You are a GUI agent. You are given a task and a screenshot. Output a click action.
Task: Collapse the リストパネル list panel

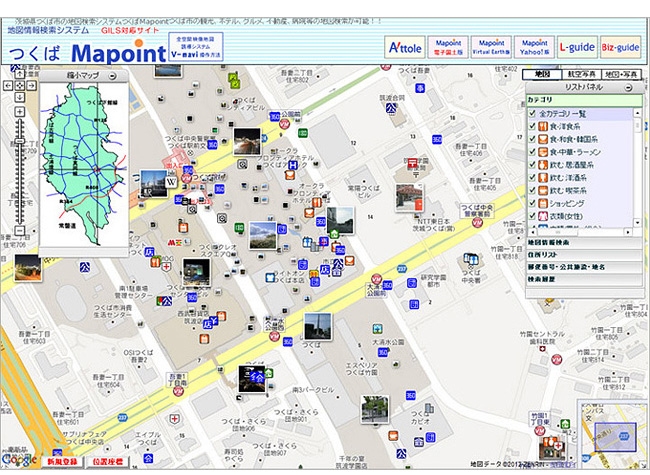pos(628,87)
